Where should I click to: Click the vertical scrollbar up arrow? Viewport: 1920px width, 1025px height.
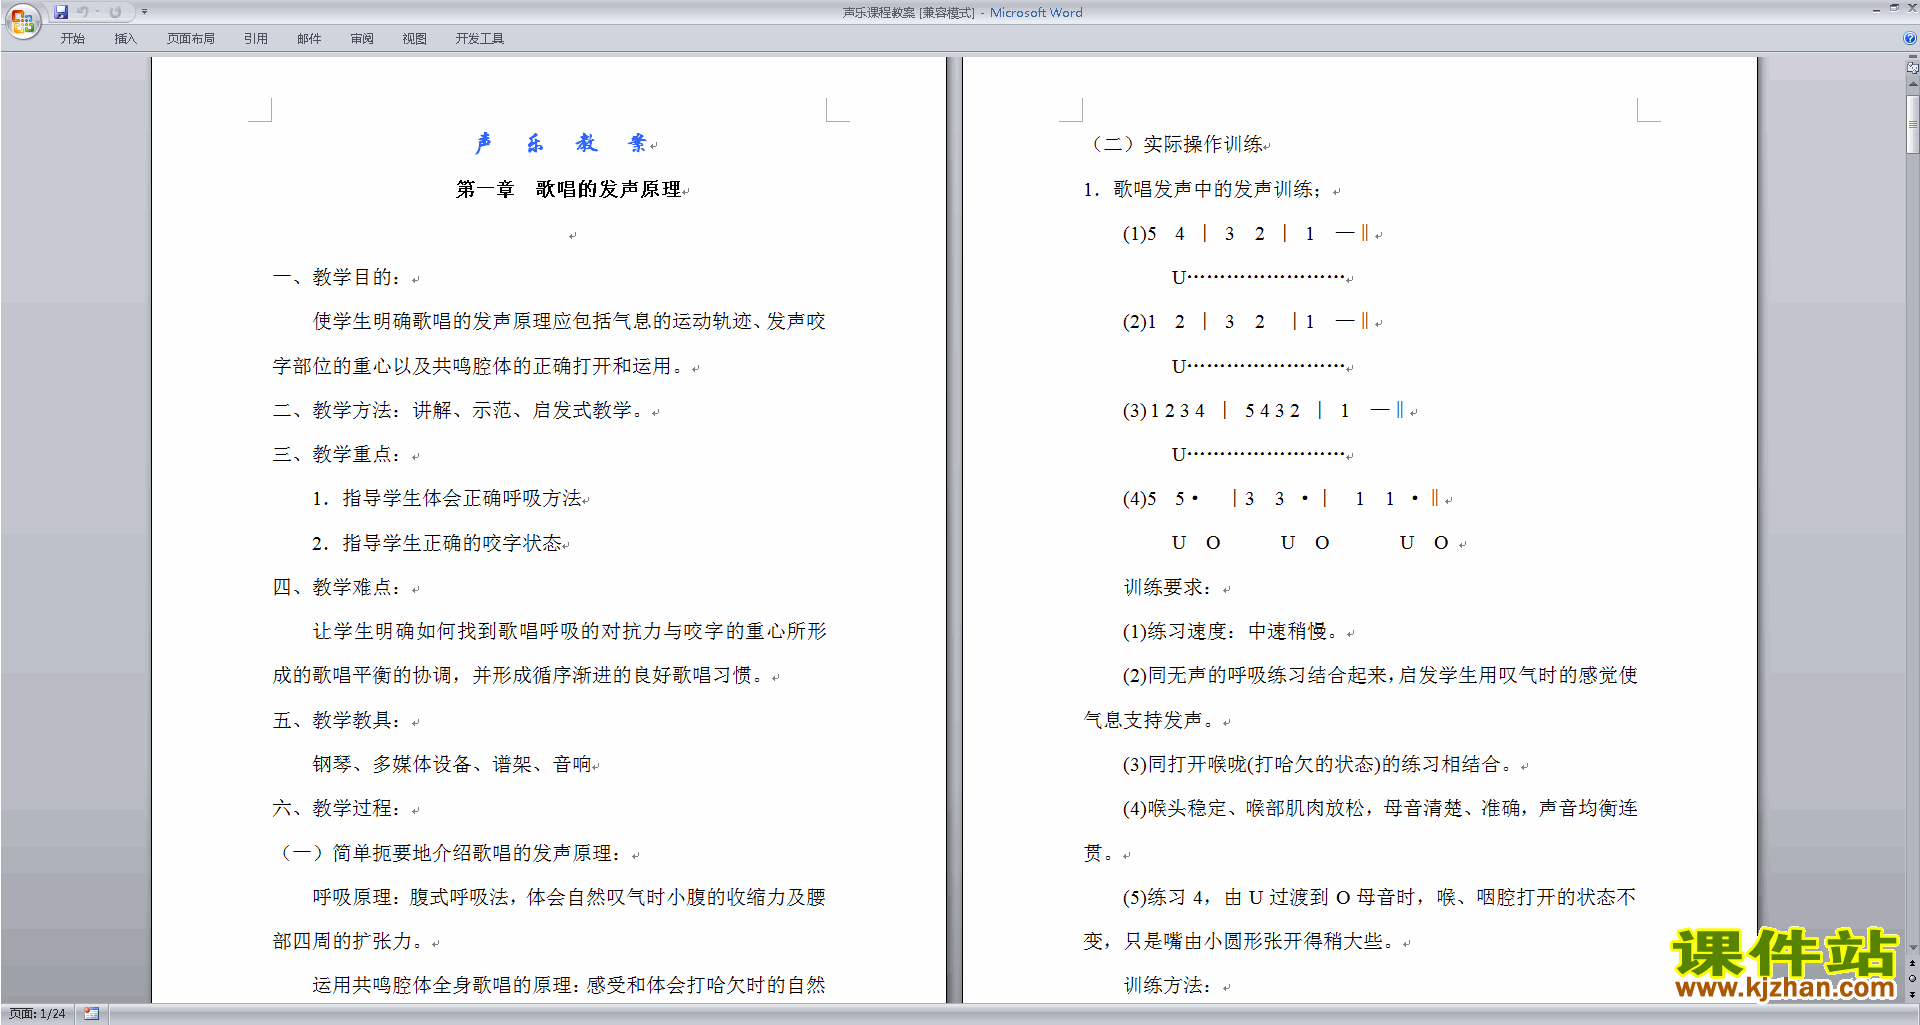[1912, 86]
